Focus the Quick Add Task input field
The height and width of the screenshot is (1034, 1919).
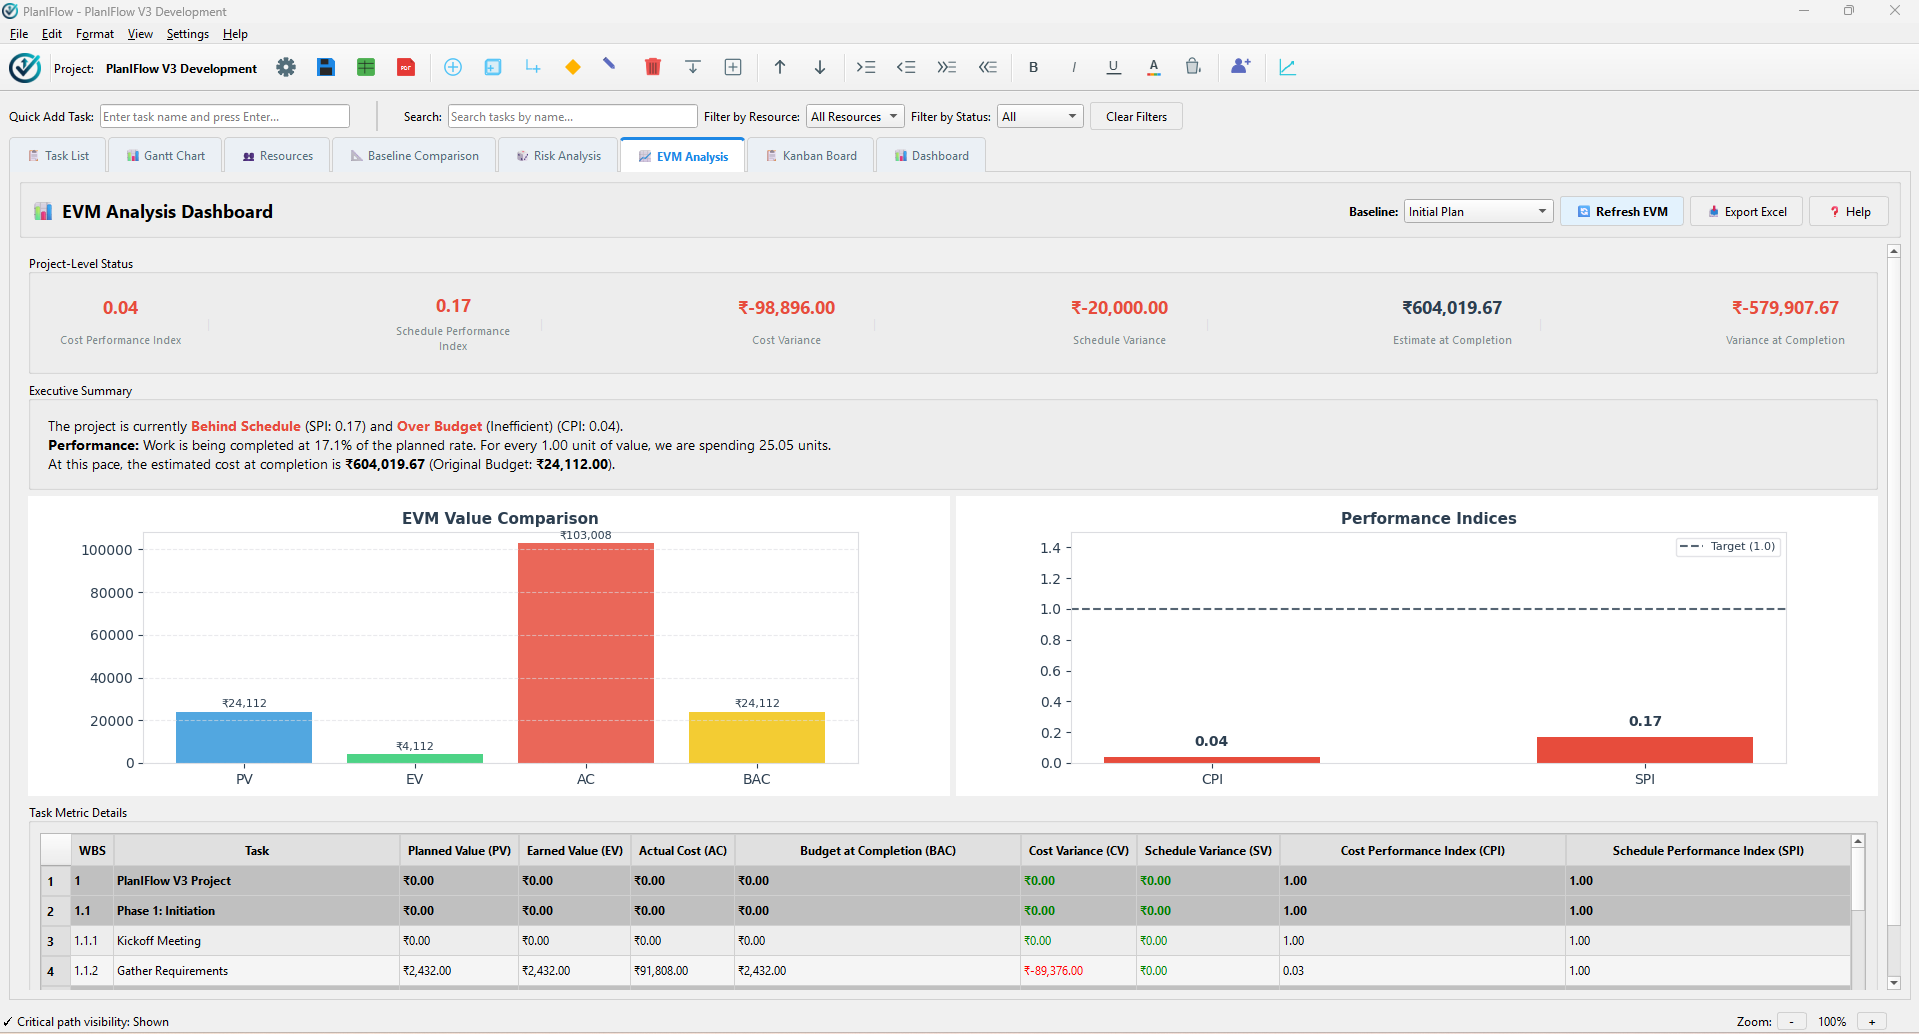(225, 117)
